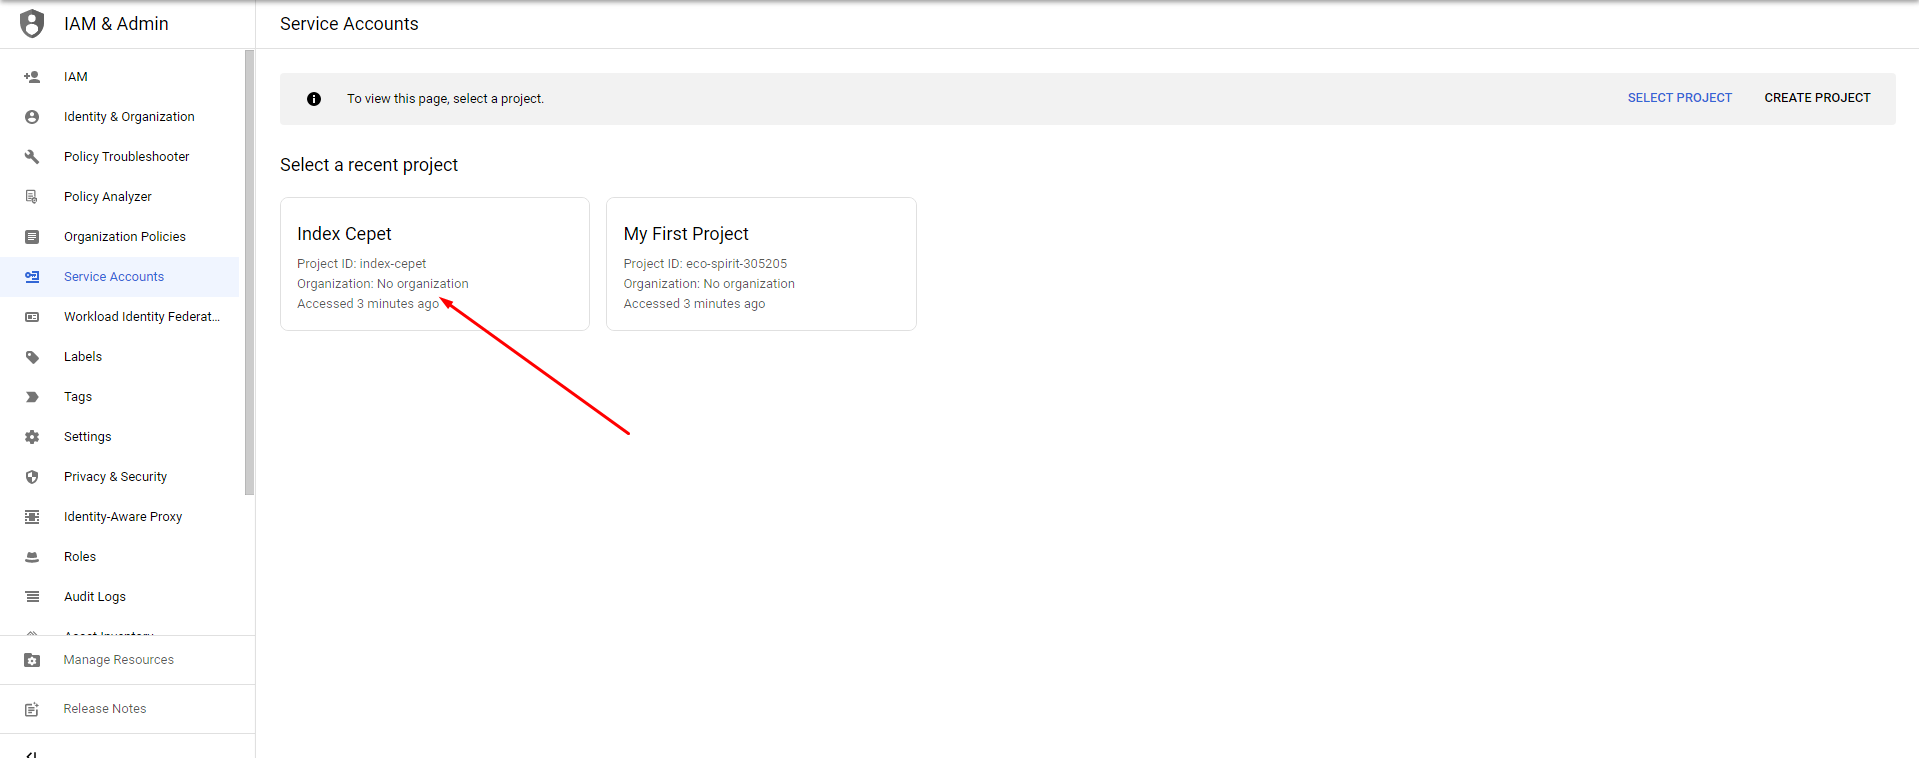Open the Roles page
The image size is (1919, 758).
pos(120,557)
